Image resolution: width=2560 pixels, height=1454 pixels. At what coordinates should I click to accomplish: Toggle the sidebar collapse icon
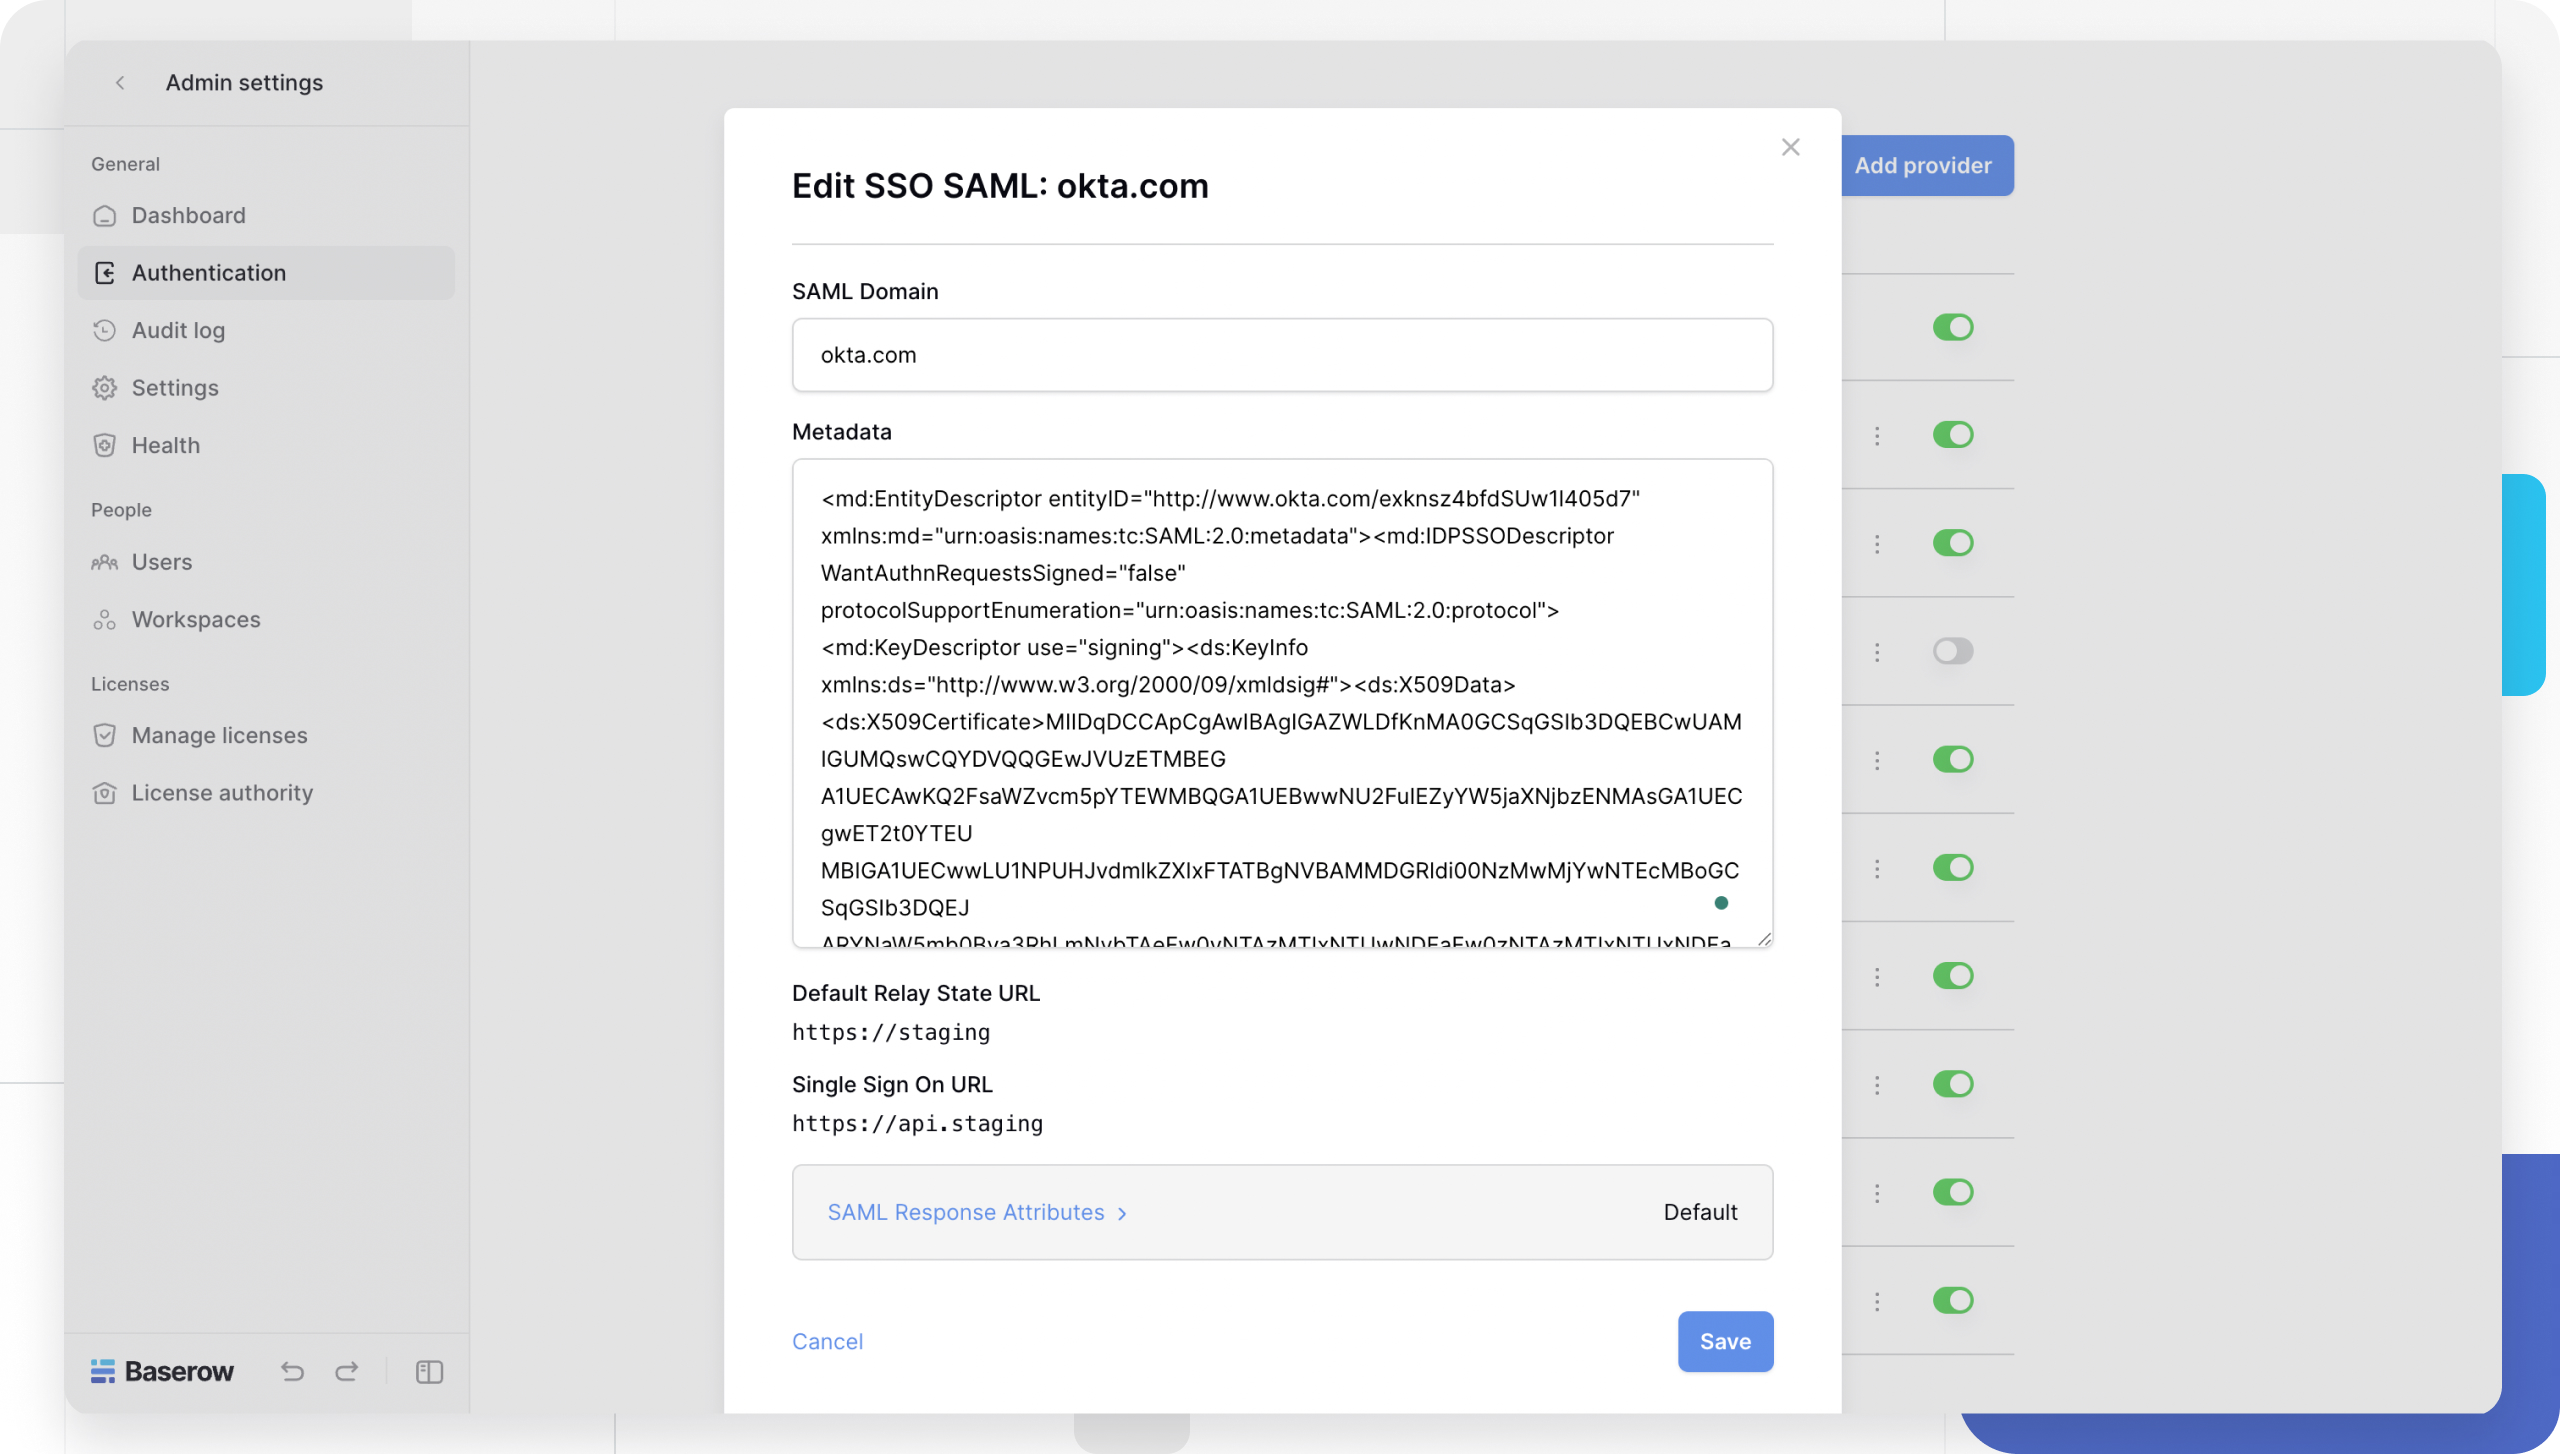tap(428, 1371)
